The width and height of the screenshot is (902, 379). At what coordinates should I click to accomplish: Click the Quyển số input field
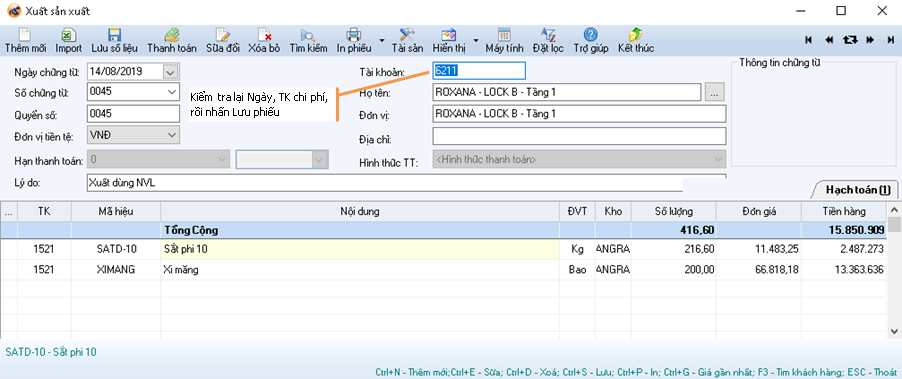pyautogui.click(x=133, y=113)
